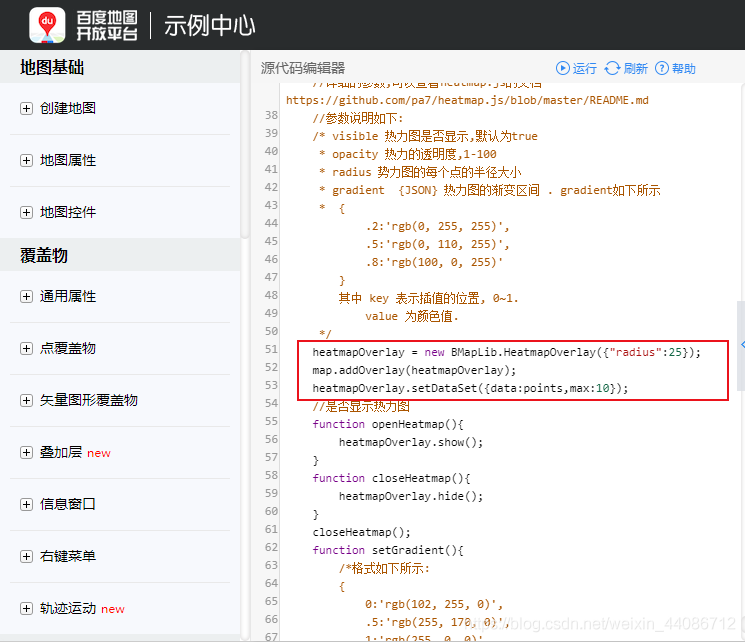745x642 pixels.
Task: Click the Baidu Map logo icon
Action: 47,25
